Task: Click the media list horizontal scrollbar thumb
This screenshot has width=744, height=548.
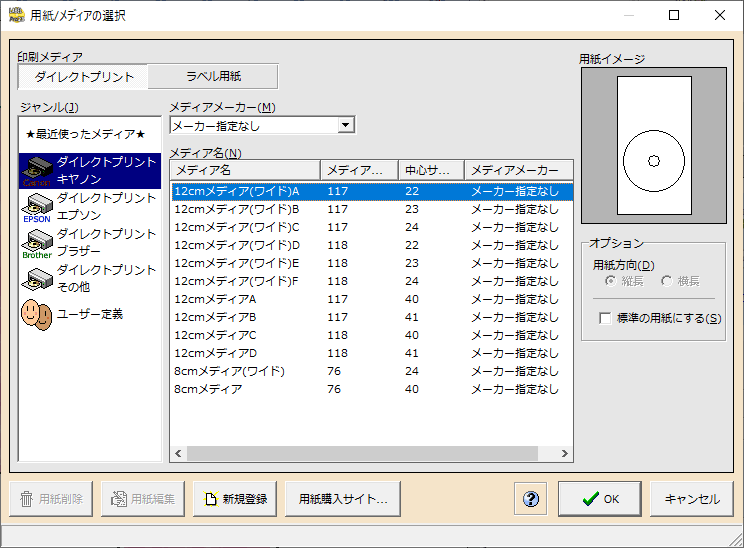Action: (x=362, y=454)
